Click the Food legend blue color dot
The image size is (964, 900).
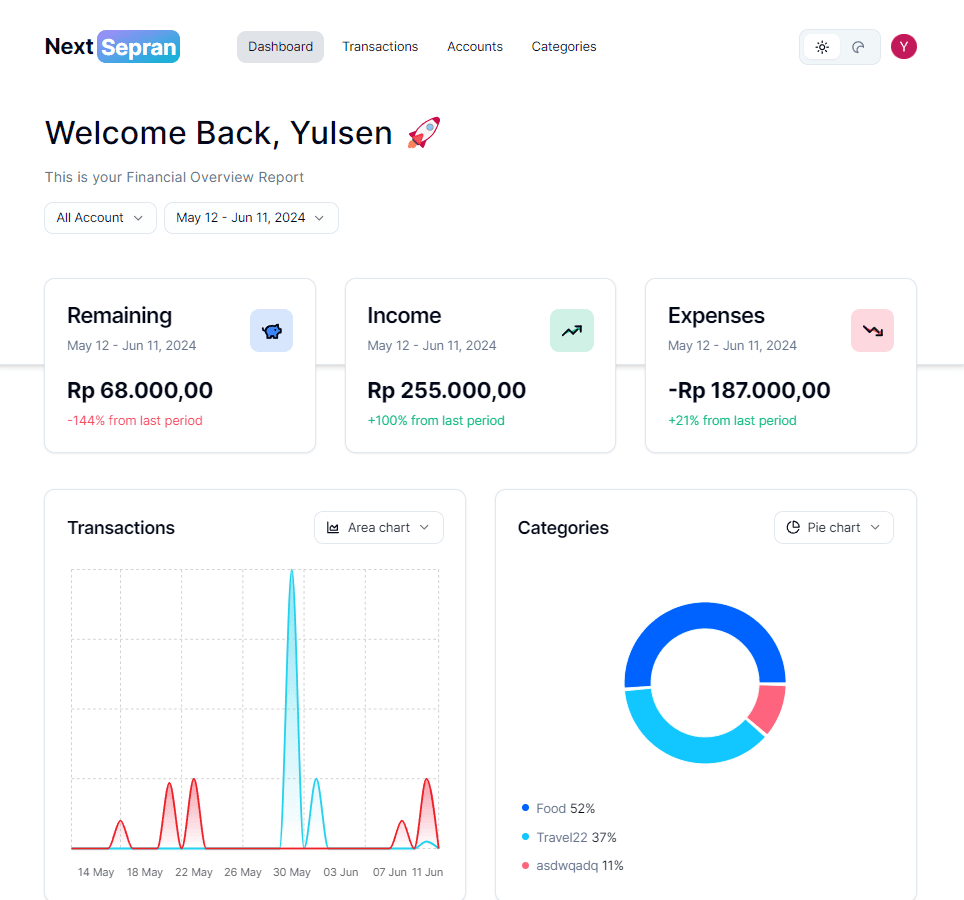[x=525, y=808]
